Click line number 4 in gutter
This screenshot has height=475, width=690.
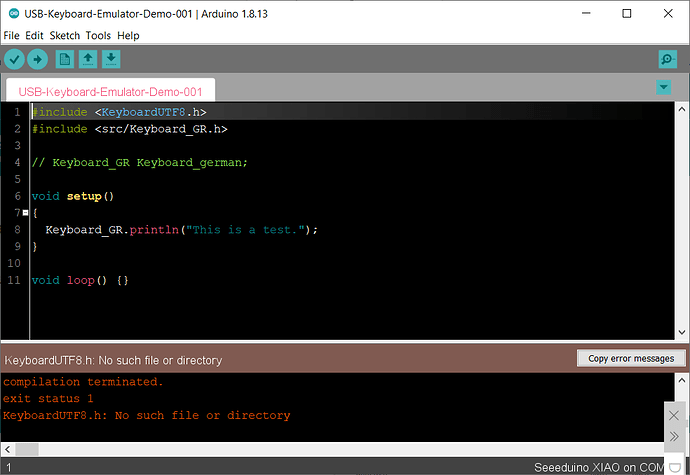point(17,162)
